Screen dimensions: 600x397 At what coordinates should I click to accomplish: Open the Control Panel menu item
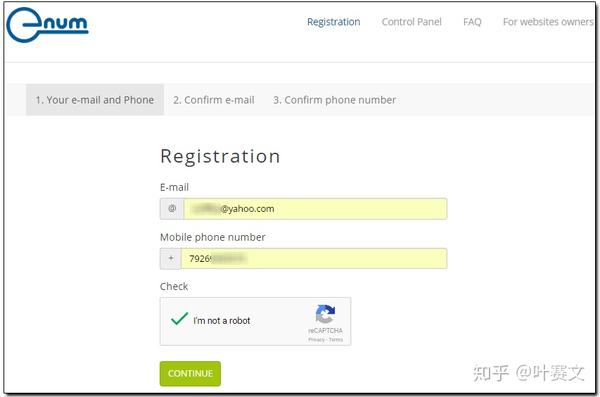coord(412,22)
